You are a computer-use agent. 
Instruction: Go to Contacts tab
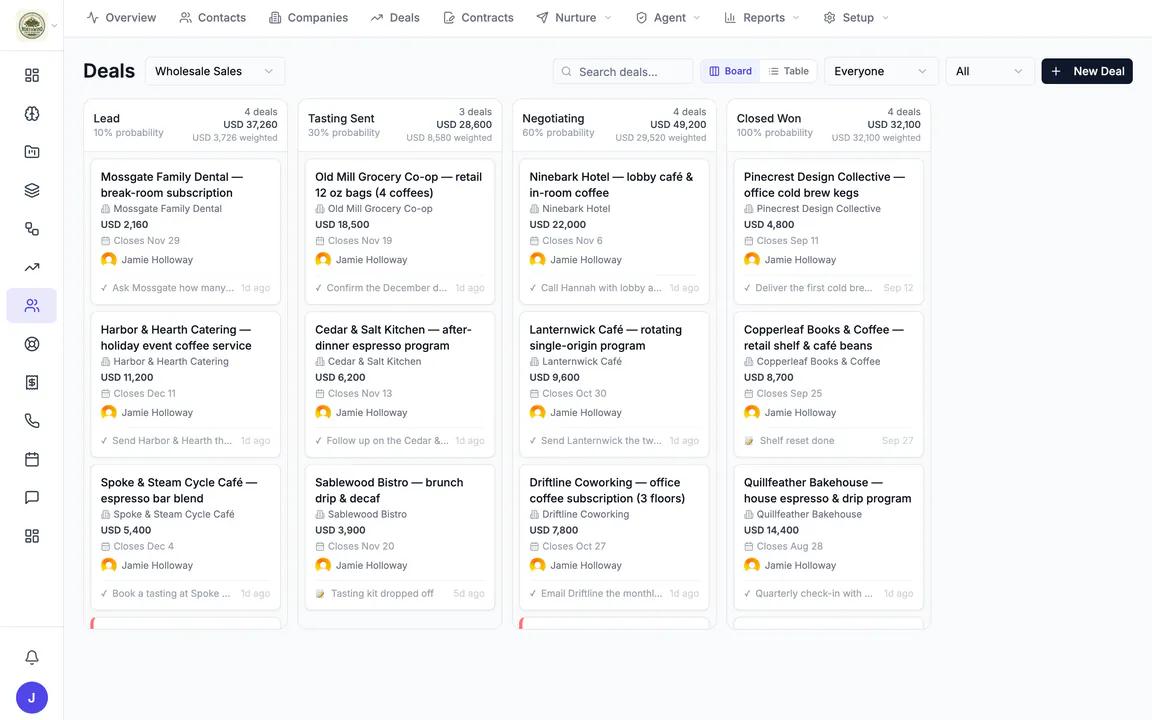tap(212, 18)
